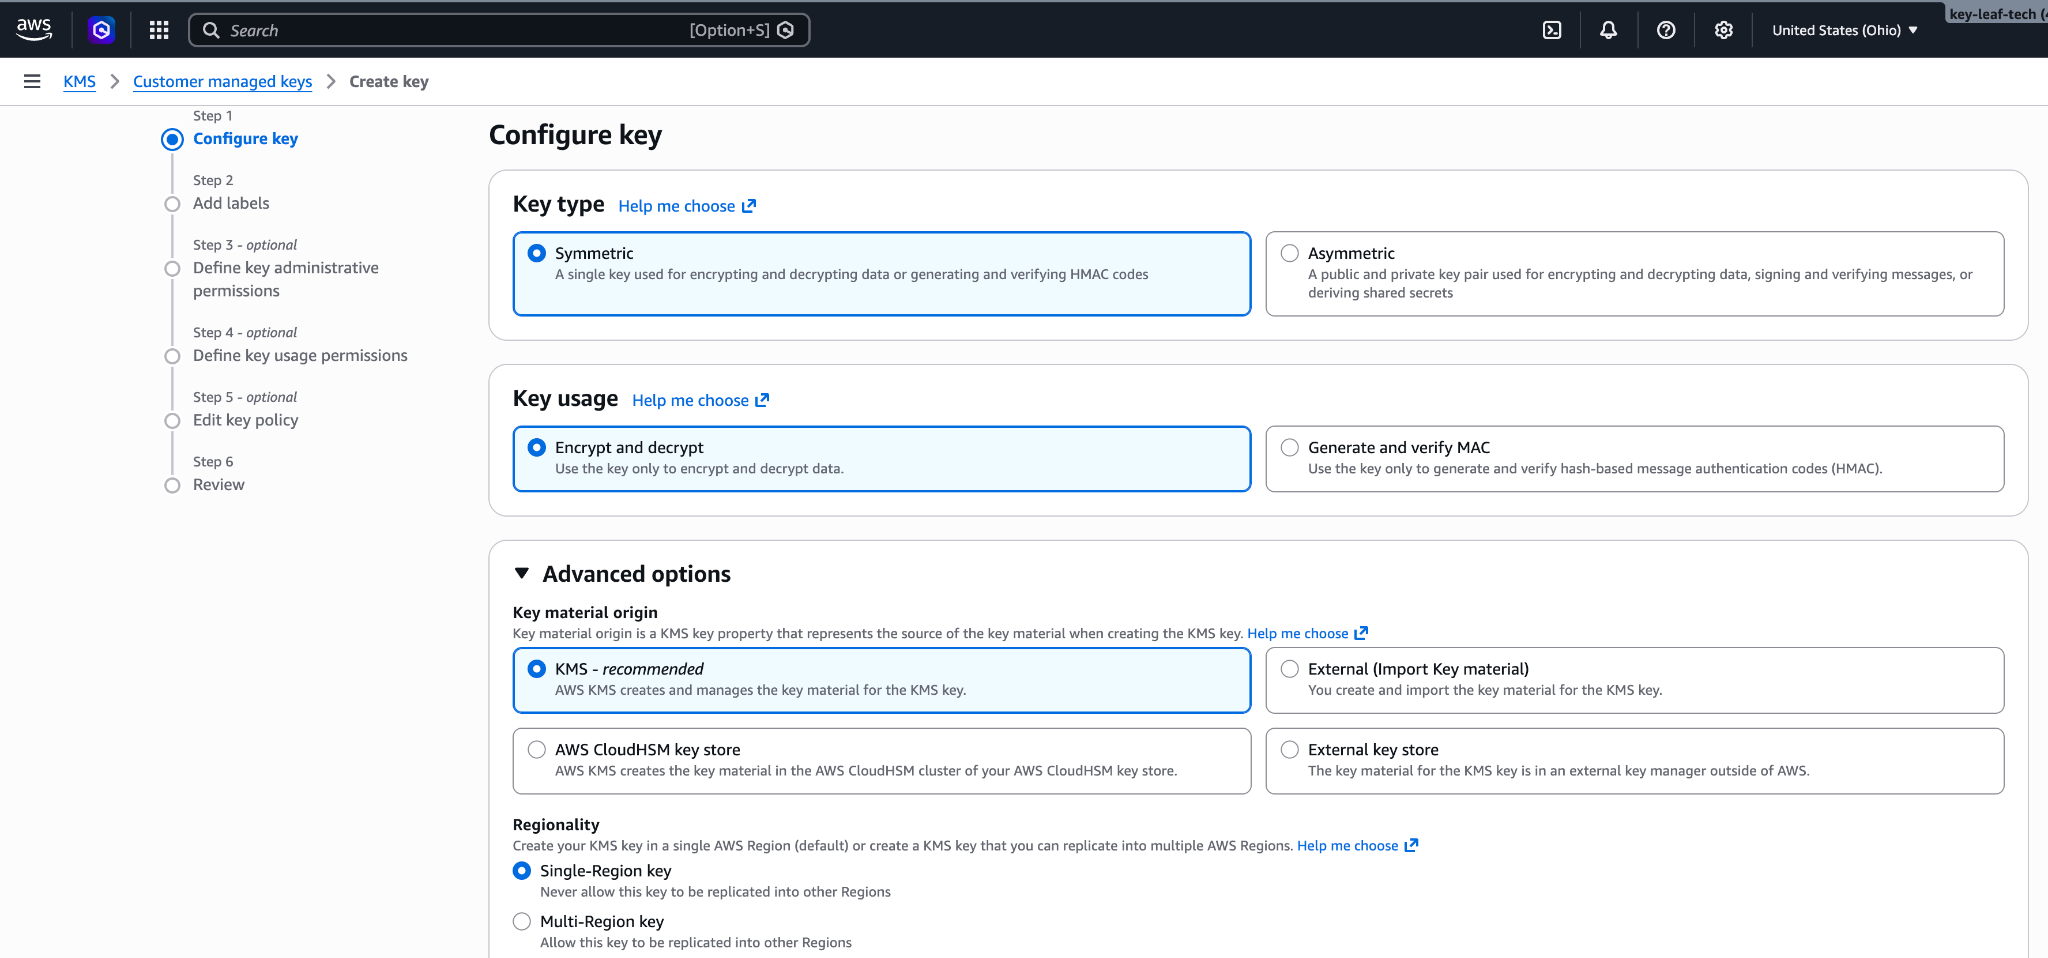Screen dimensions: 2048x958
Task: Go to Step 1 Configure key
Action: coord(245,139)
